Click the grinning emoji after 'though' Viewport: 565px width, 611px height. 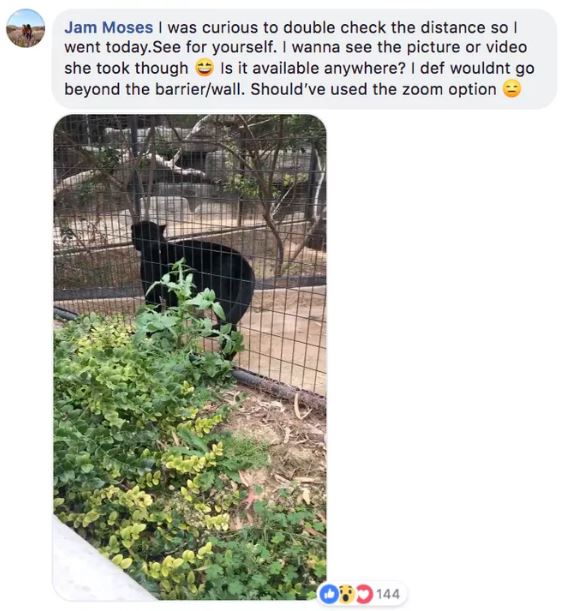[204, 69]
